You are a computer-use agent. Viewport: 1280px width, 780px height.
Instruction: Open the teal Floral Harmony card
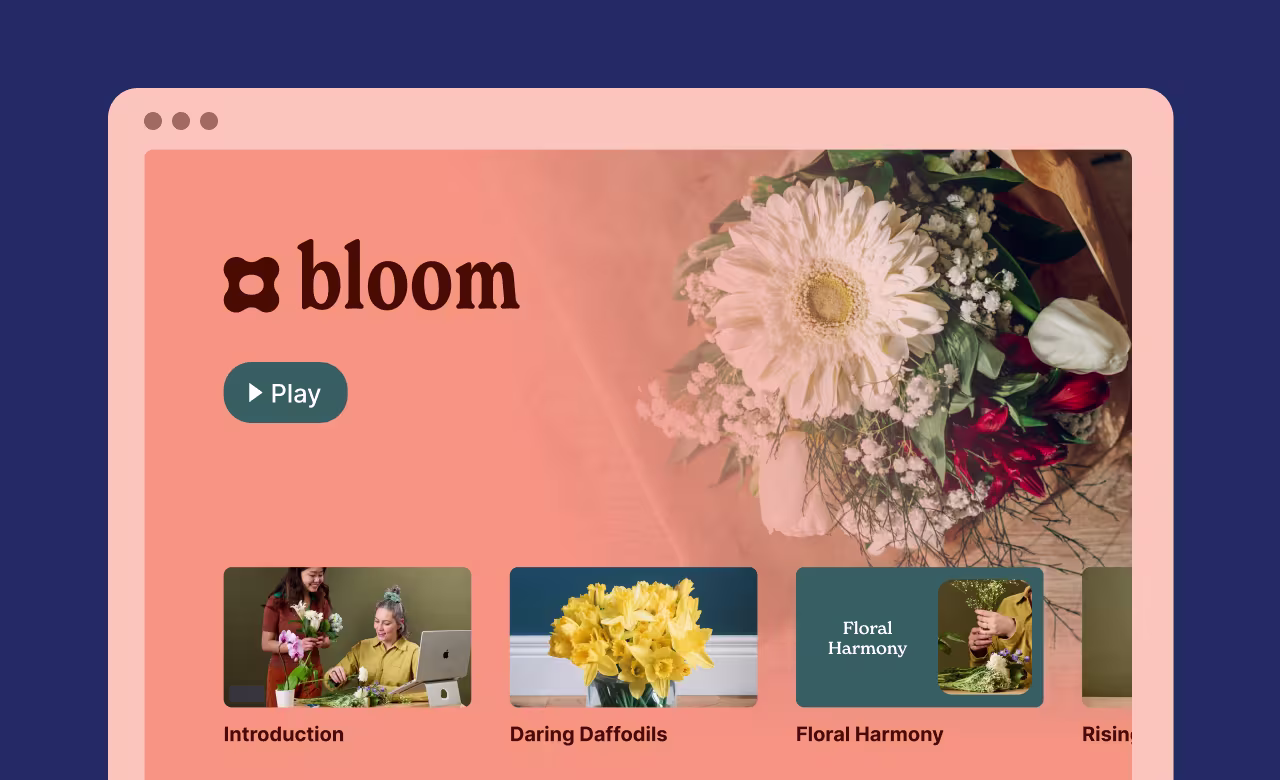click(919, 637)
